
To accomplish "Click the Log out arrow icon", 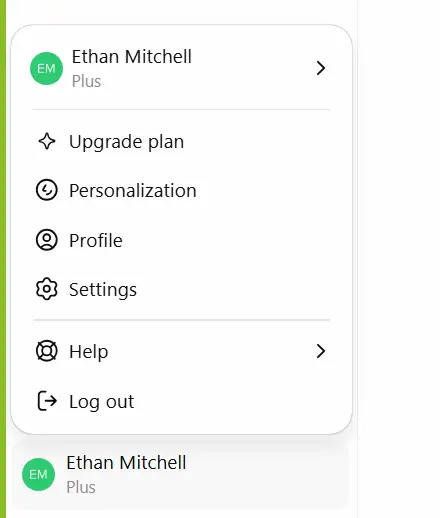I will click(x=47, y=401).
